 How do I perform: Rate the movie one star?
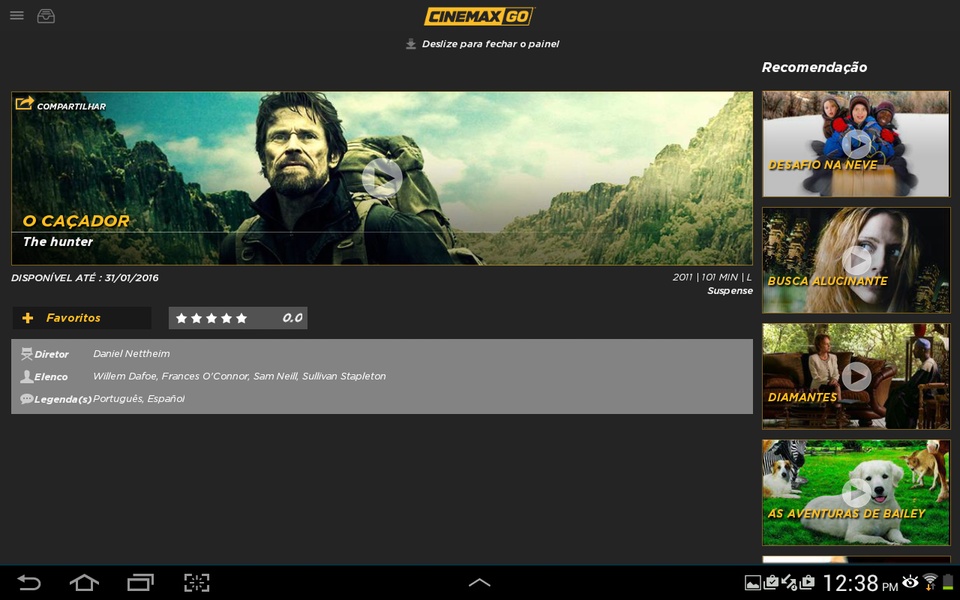(x=181, y=318)
